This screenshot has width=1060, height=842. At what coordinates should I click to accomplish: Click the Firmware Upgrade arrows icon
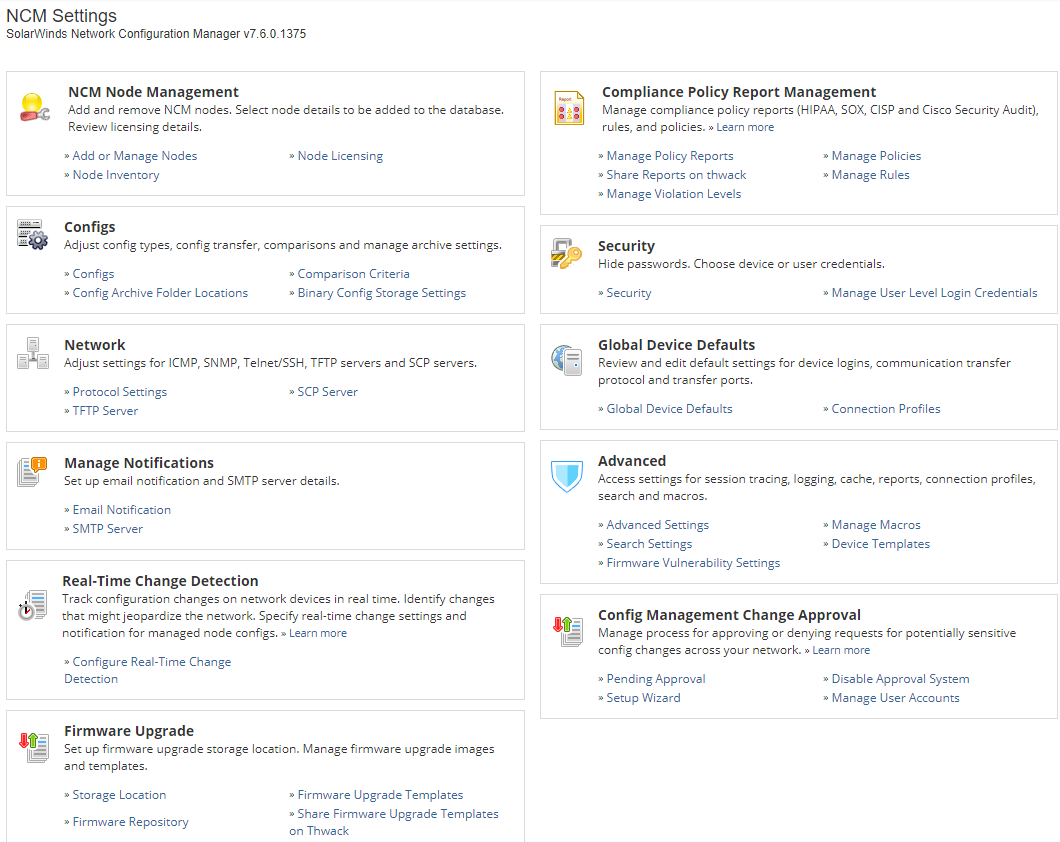[x=34, y=747]
